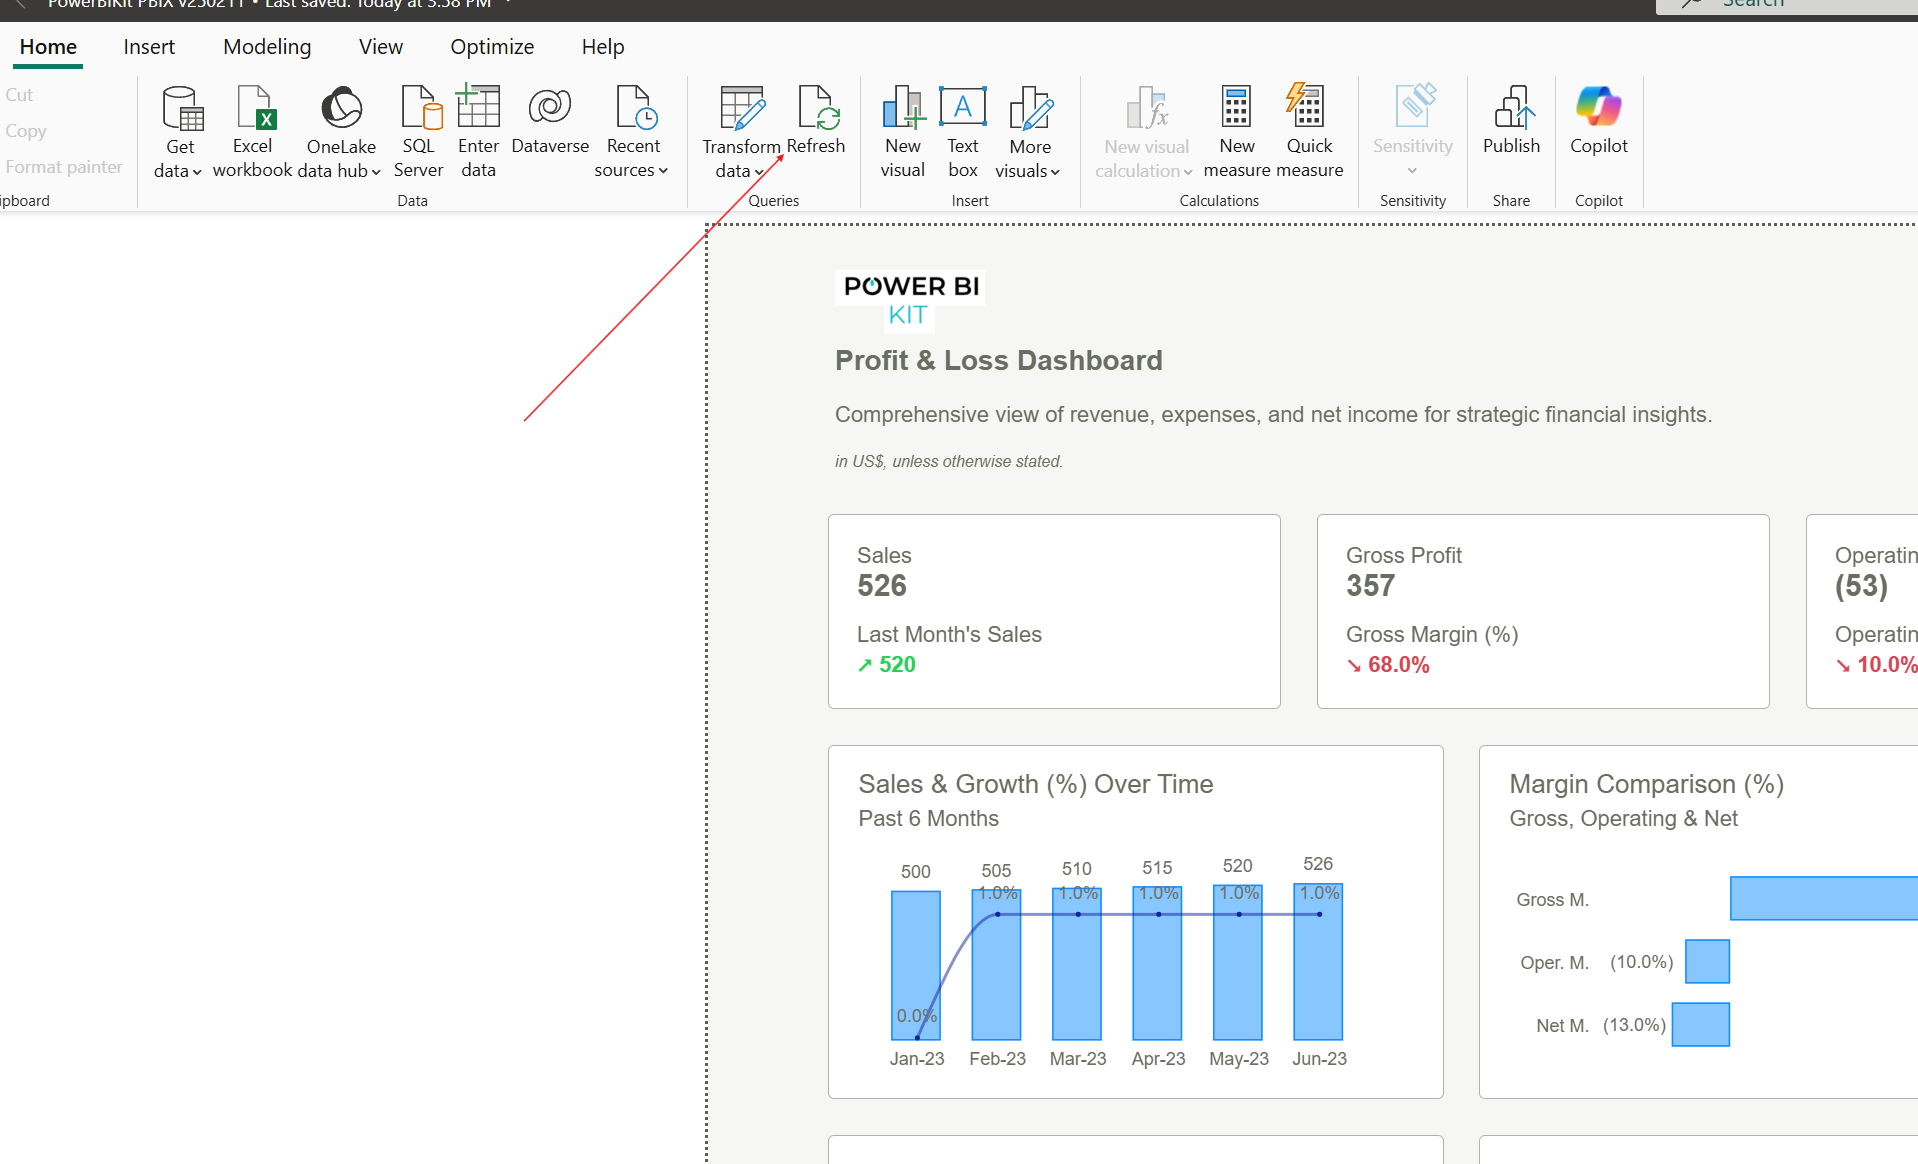Expand OneLake data hub dropdown arrow
This screenshot has width=1918, height=1164.
pyautogui.click(x=376, y=172)
